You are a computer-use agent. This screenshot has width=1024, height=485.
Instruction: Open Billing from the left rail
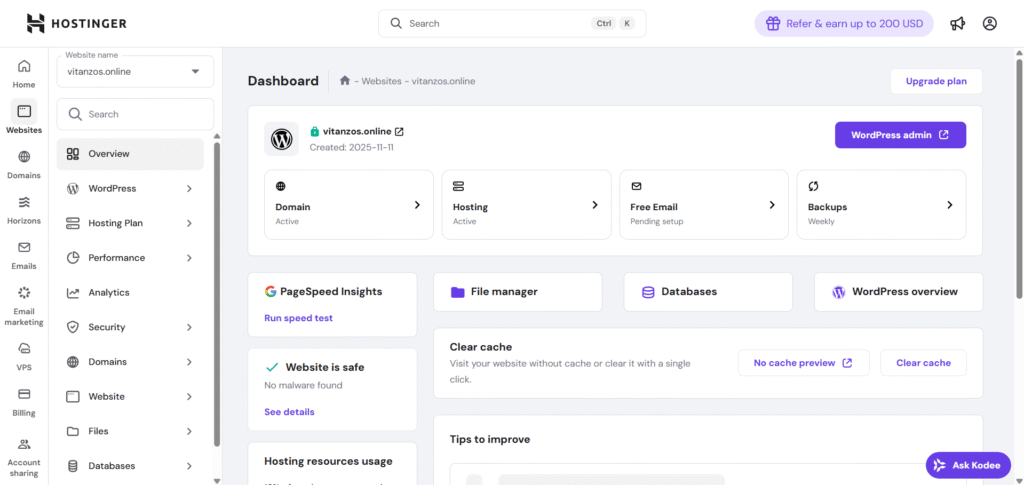pos(24,401)
